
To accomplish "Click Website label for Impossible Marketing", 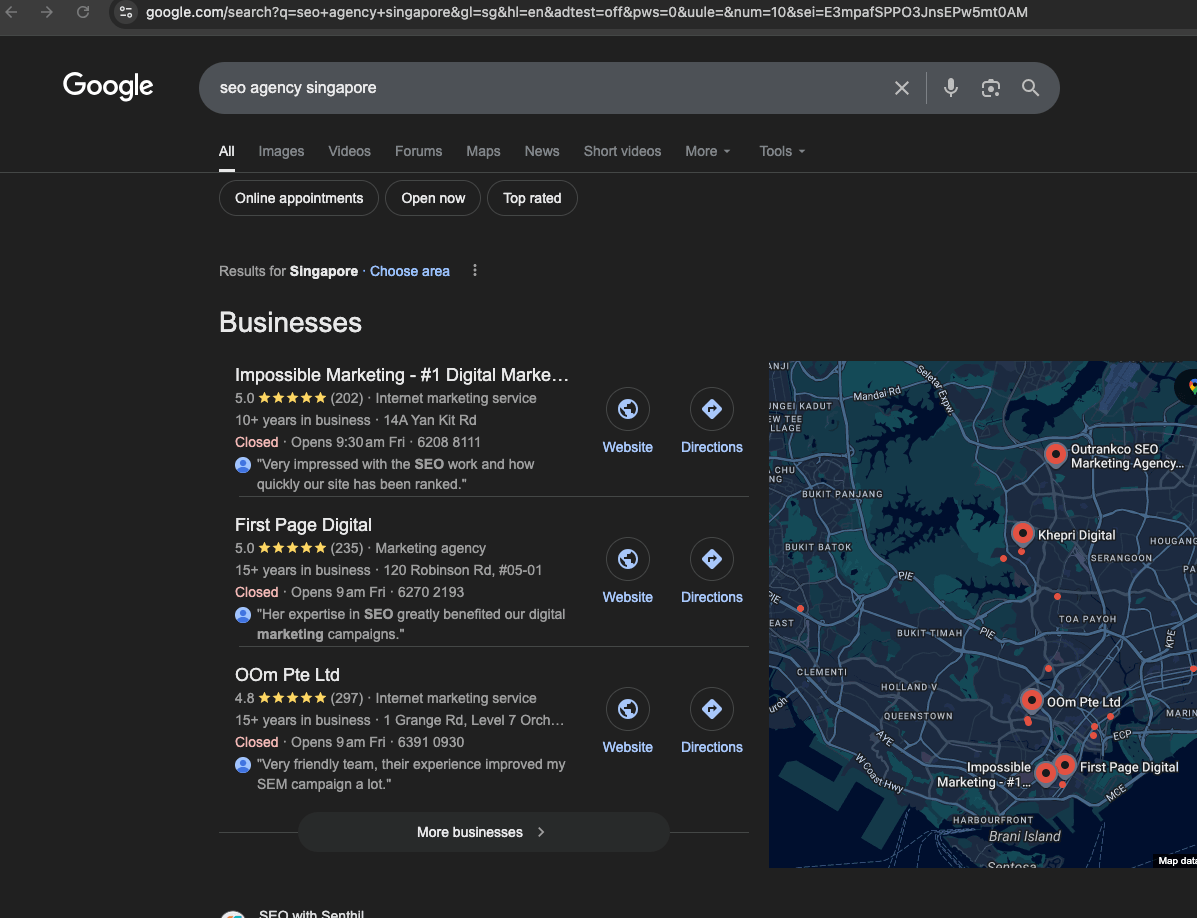I will point(628,447).
